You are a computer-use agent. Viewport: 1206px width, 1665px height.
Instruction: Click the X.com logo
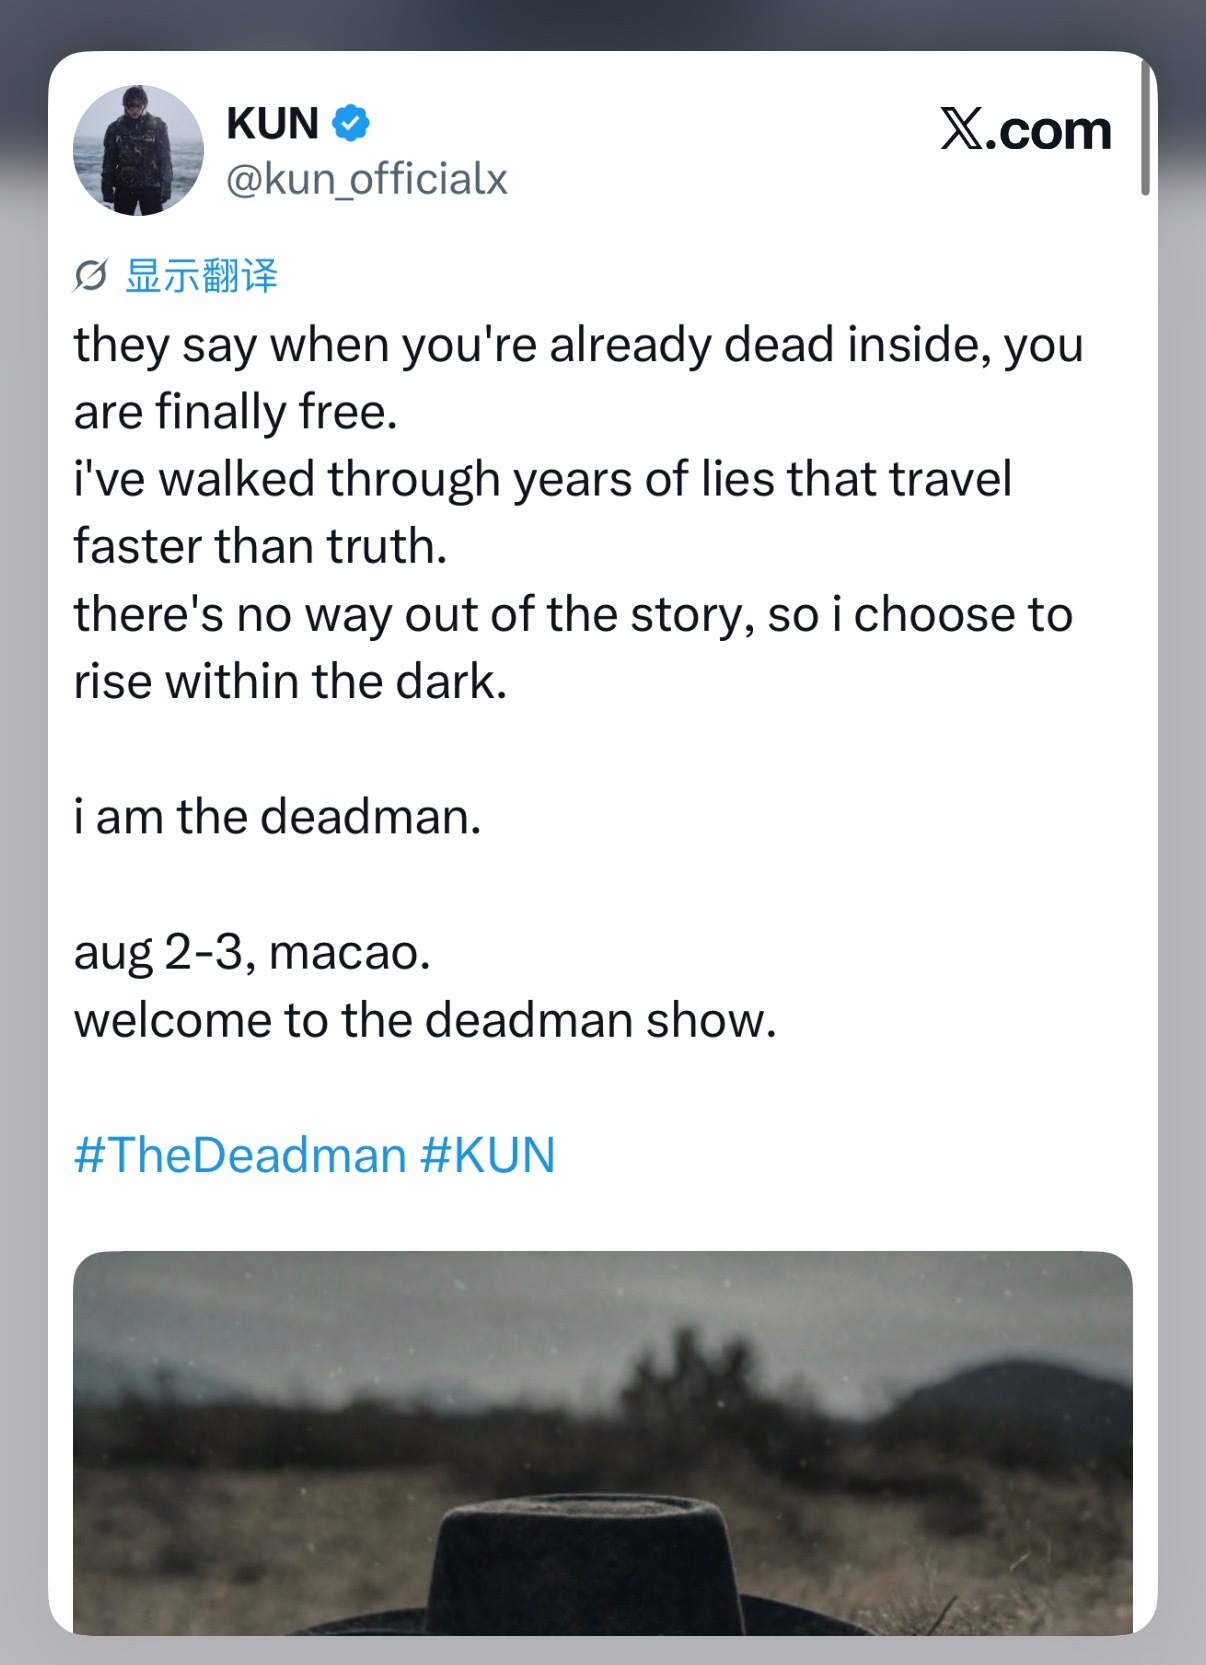point(1026,130)
